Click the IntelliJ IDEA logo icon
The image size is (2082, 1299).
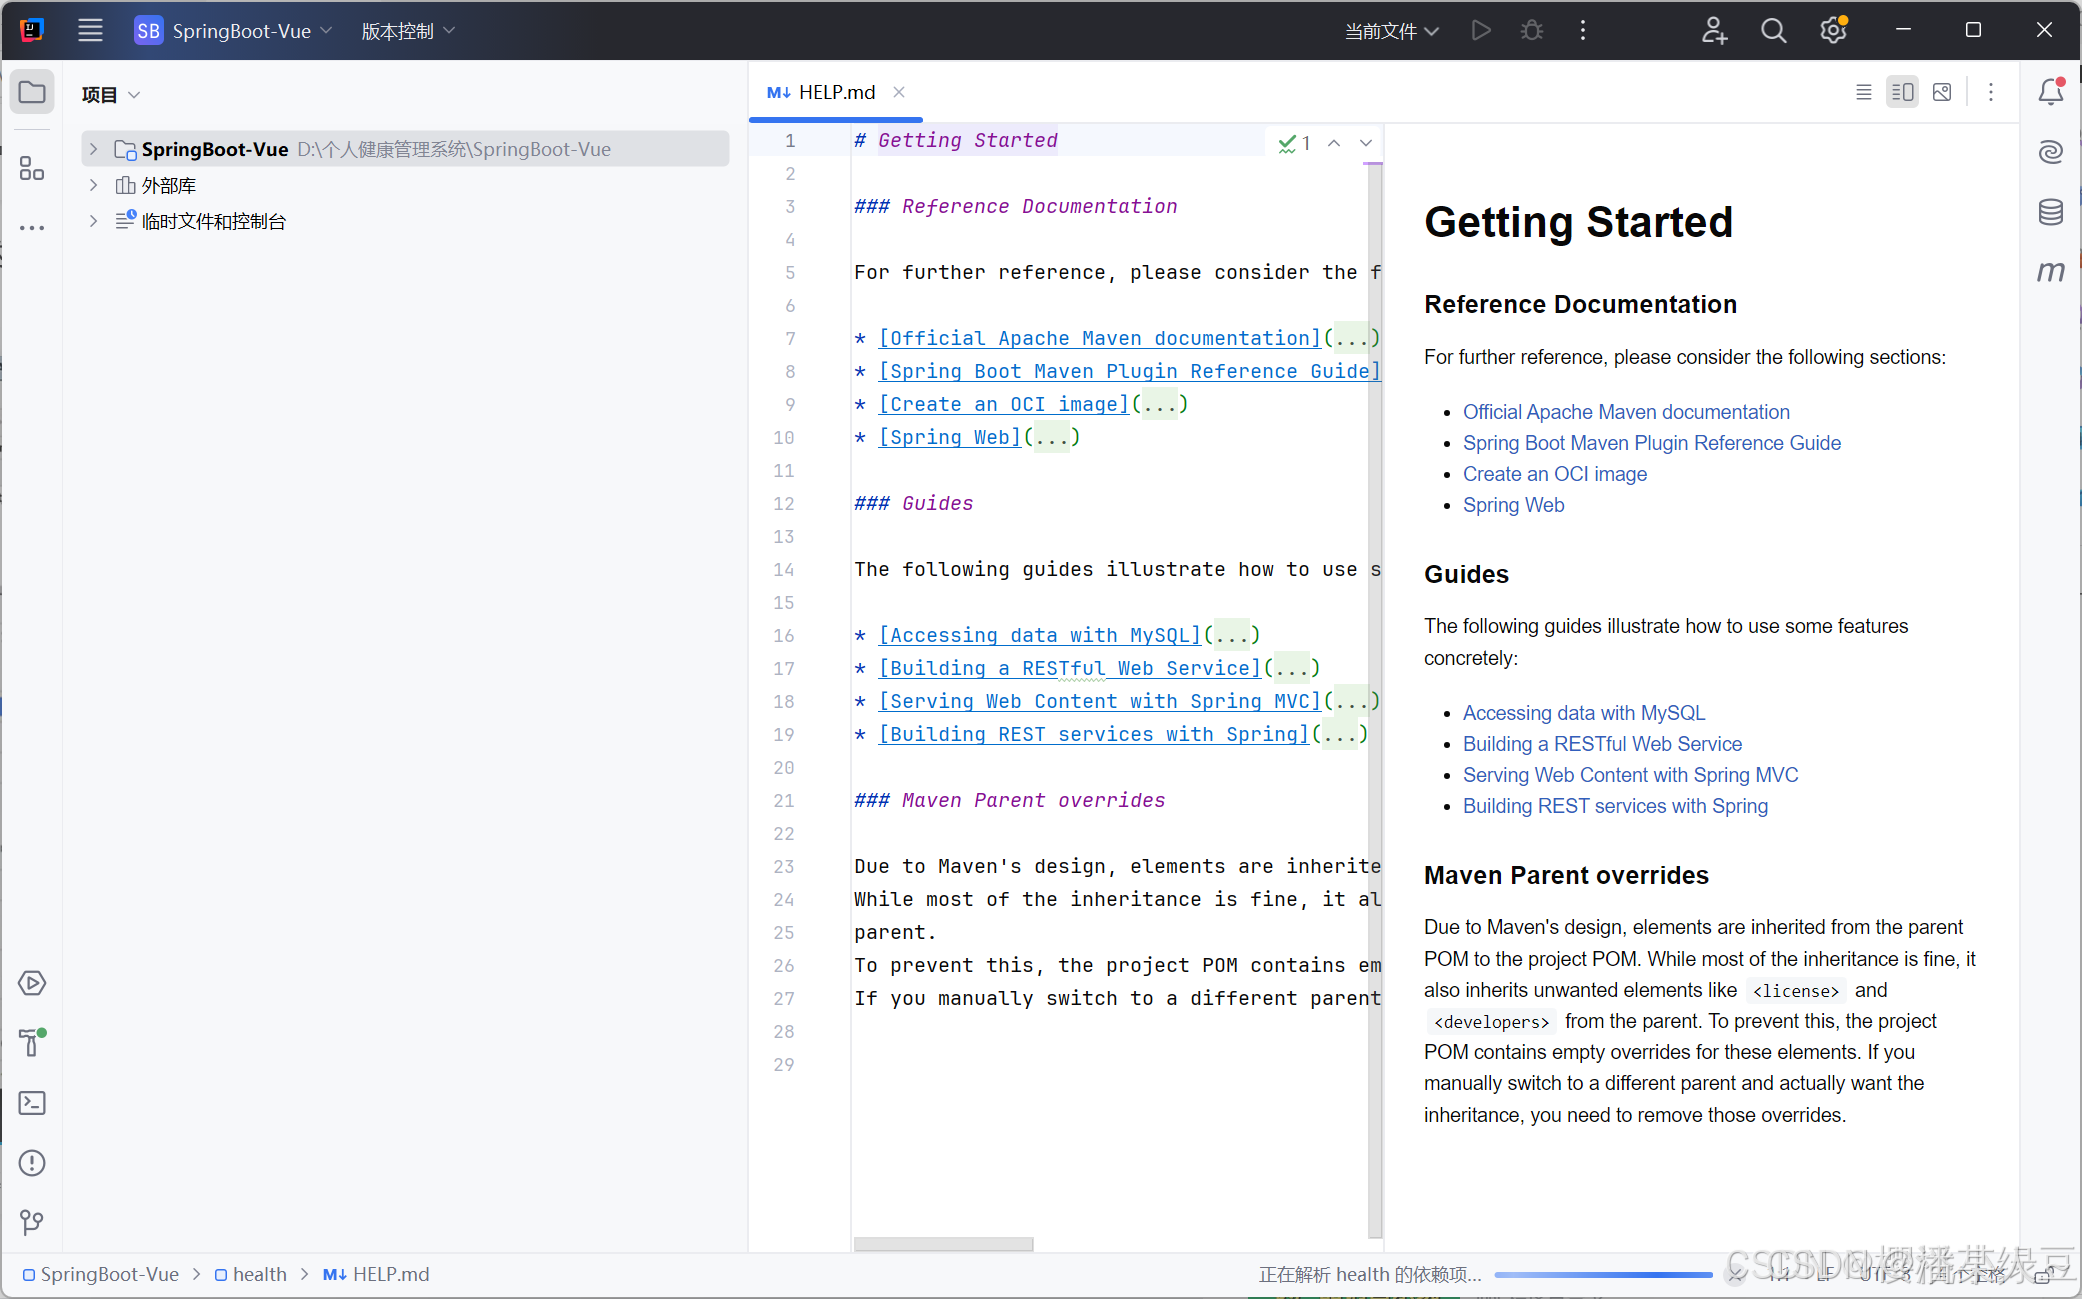point(32,30)
